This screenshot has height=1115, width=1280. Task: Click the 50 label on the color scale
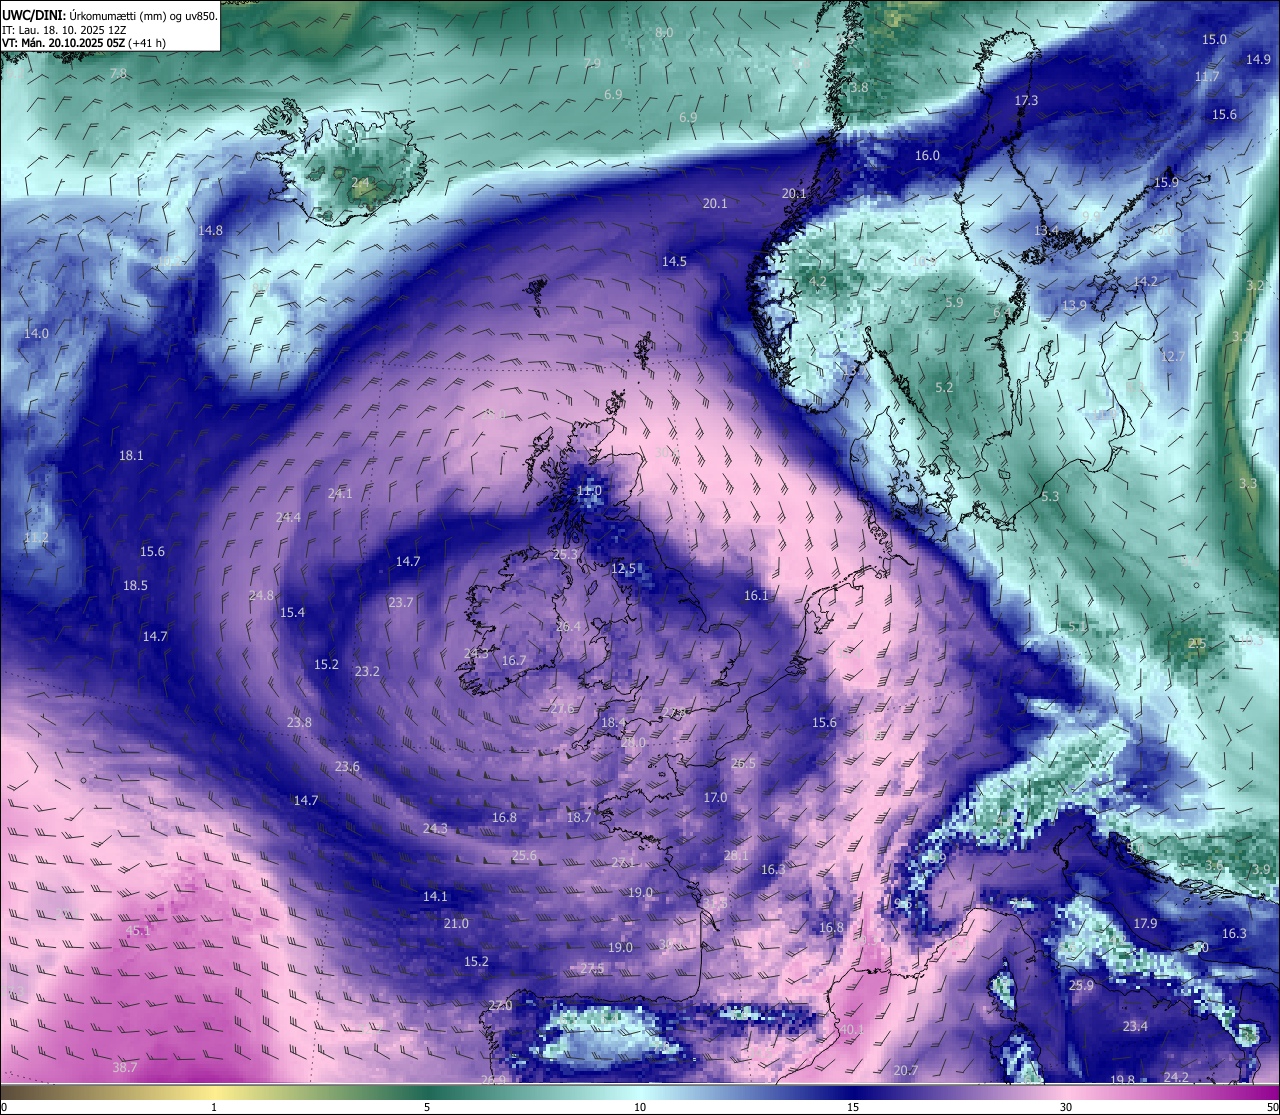point(1272,1107)
